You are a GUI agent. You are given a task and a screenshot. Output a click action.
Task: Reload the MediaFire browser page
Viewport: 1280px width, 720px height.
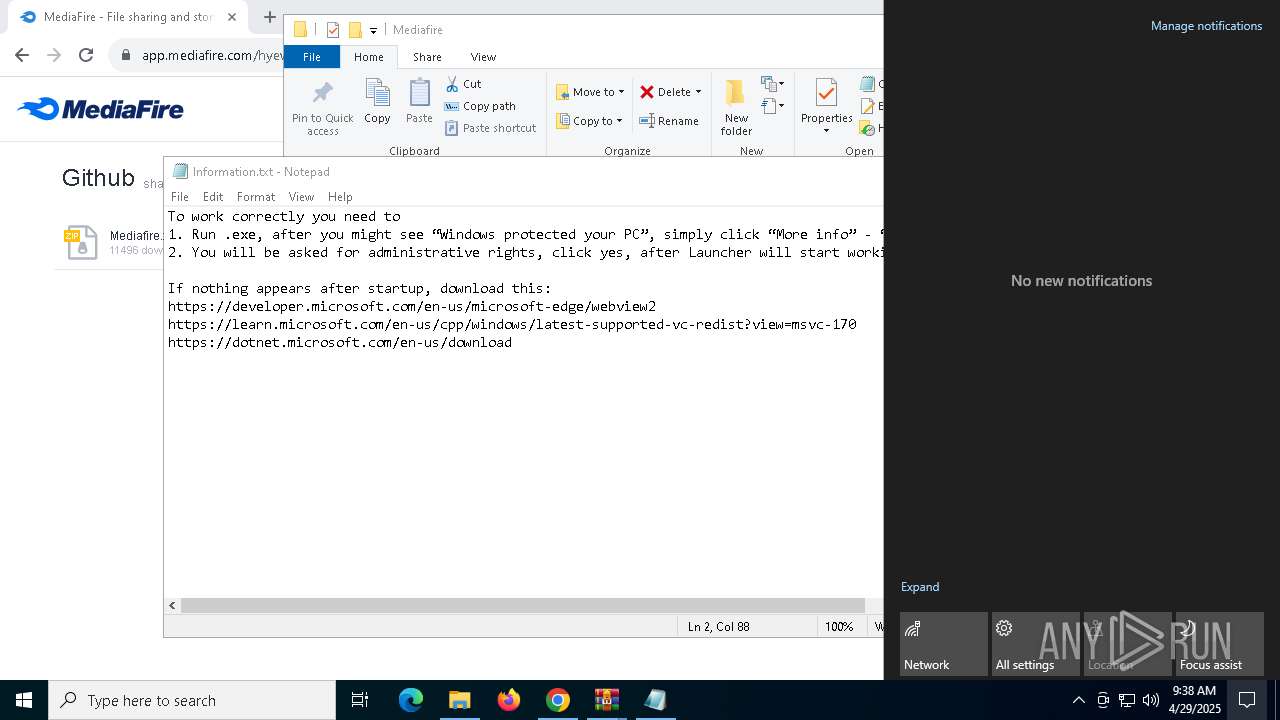pyautogui.click(x=86, y=55)
